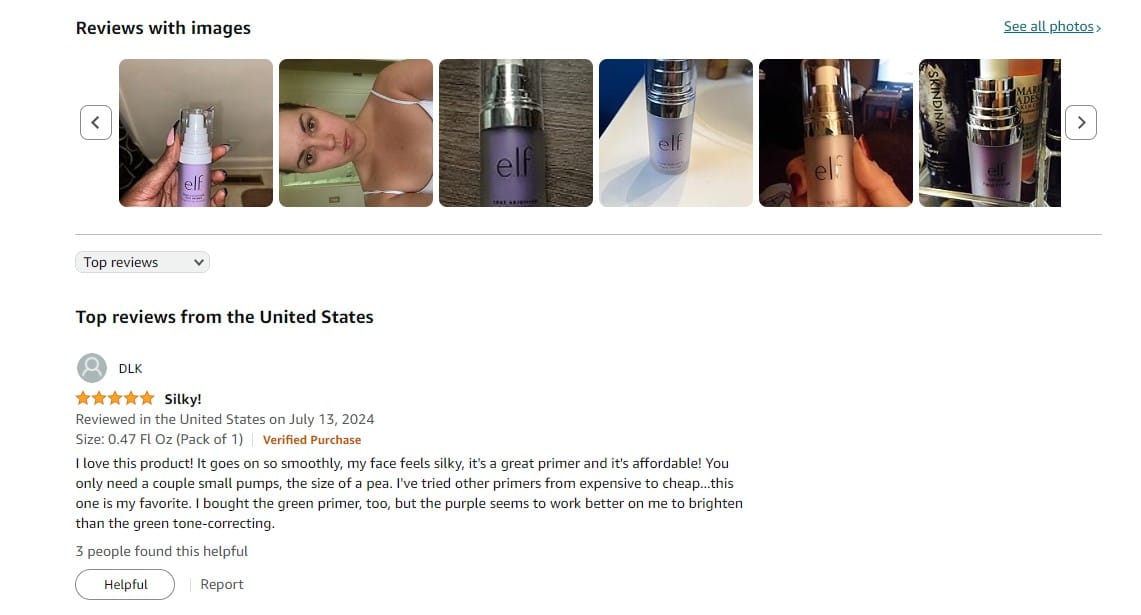Screen dimensions: 1141x615
Task: Open reviewer name DLK profile
Action: pyautogui.click(x=130, y=369)
